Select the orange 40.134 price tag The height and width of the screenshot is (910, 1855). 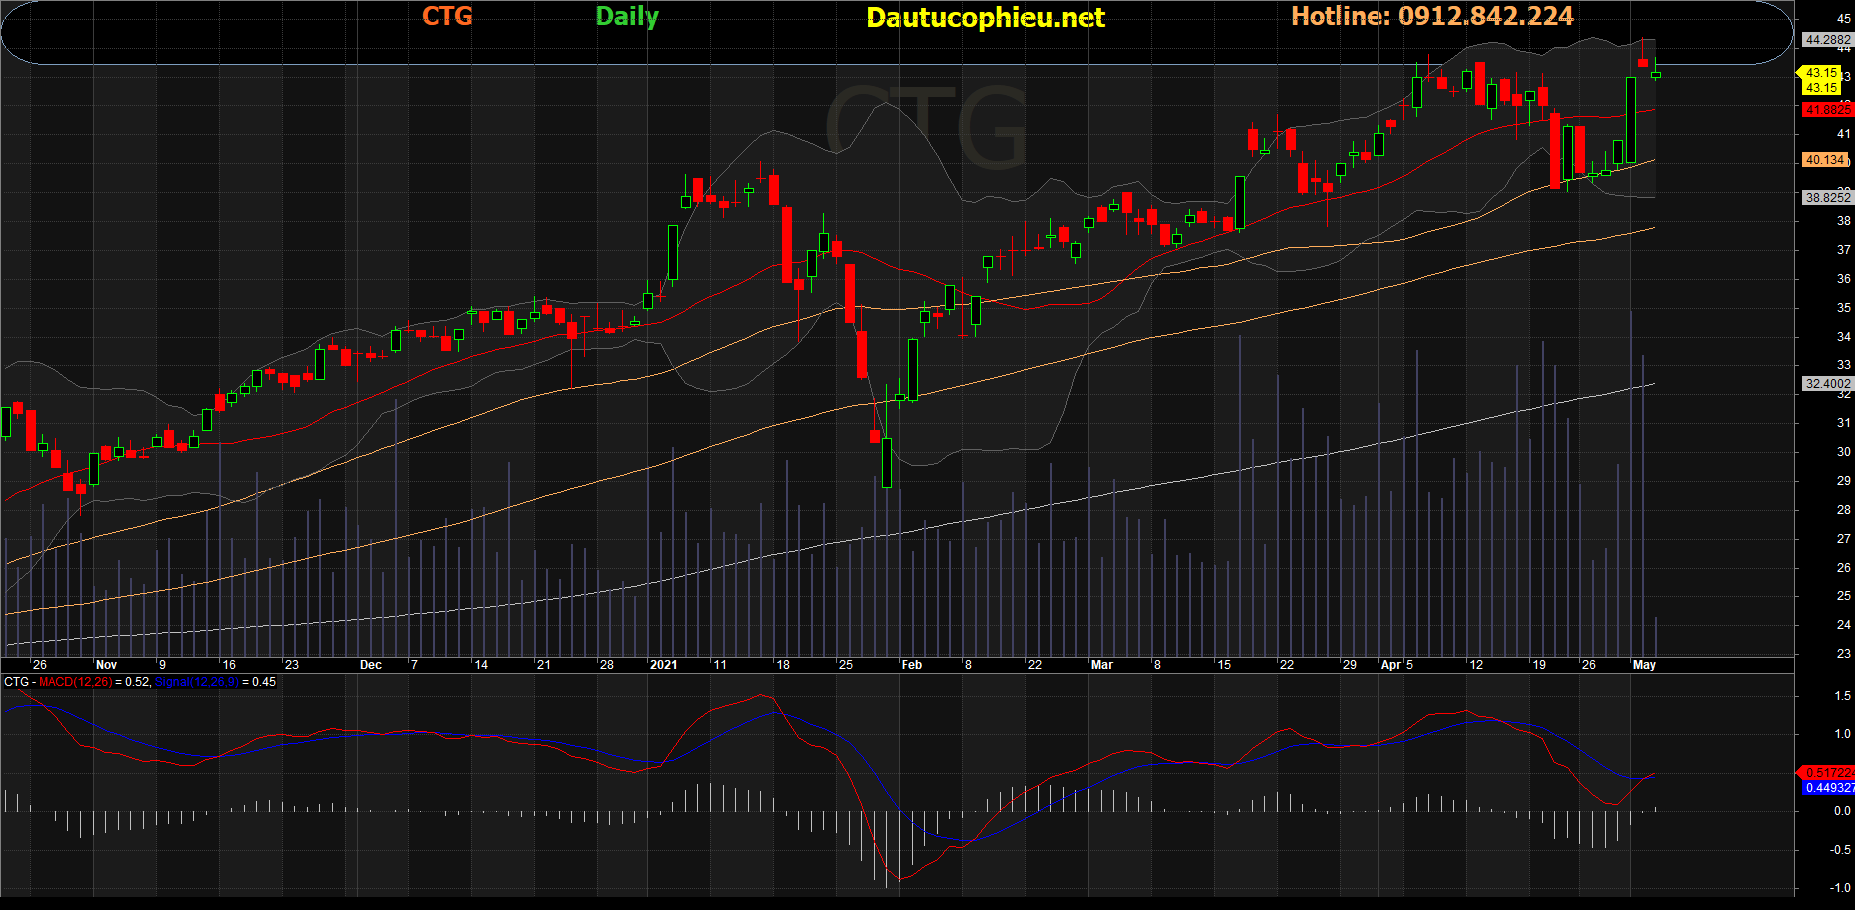1825,160
